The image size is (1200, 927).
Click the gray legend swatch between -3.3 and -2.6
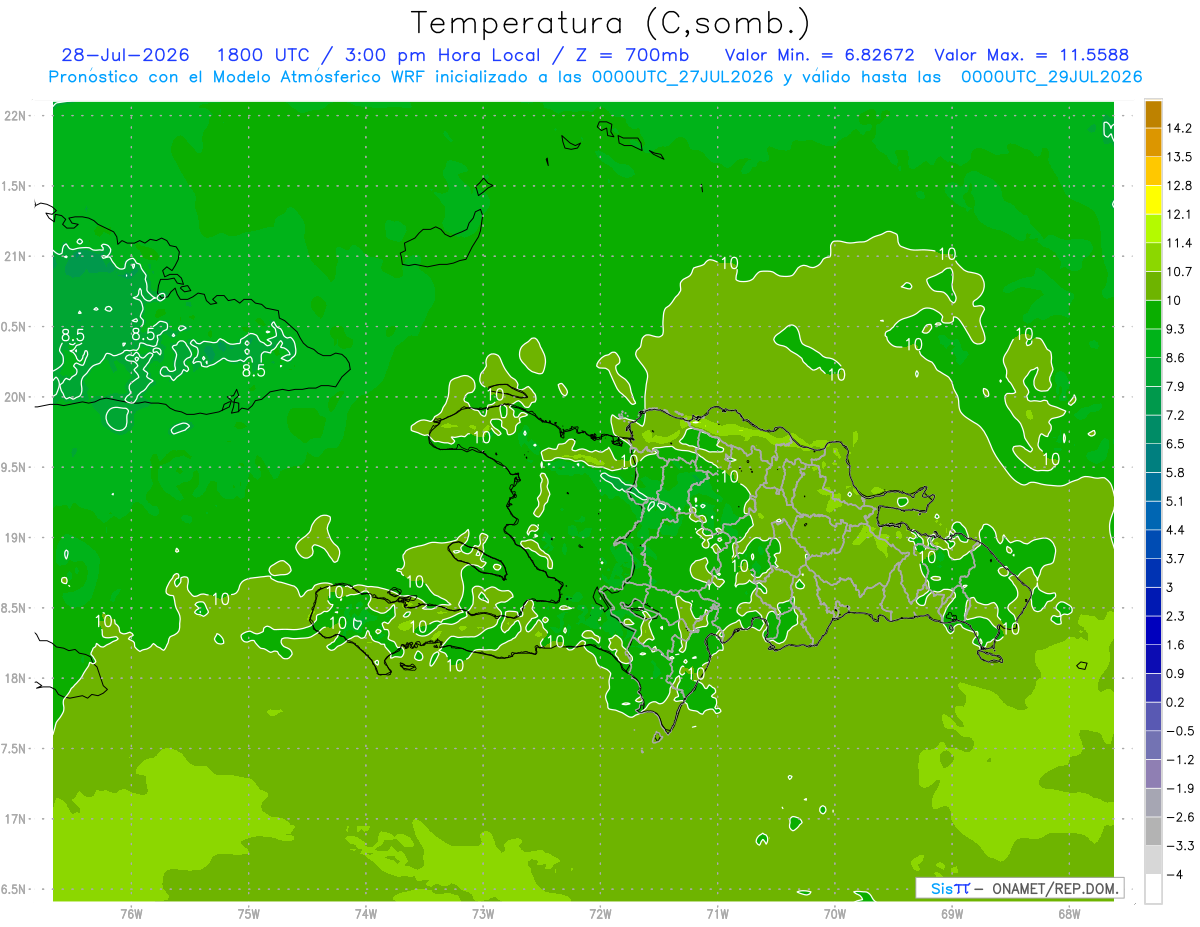tap(1153, 830)
